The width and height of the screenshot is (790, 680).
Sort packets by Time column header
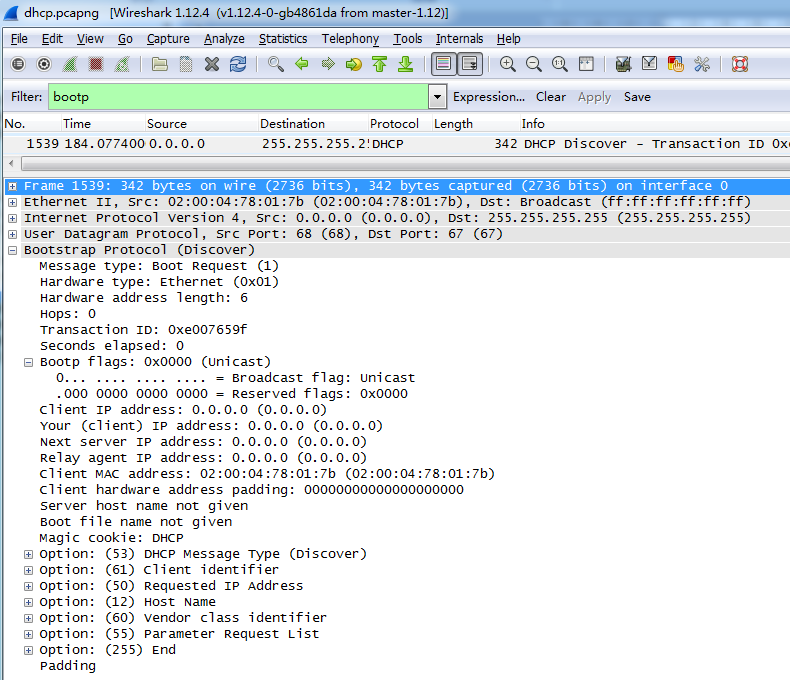pos(102,123)
